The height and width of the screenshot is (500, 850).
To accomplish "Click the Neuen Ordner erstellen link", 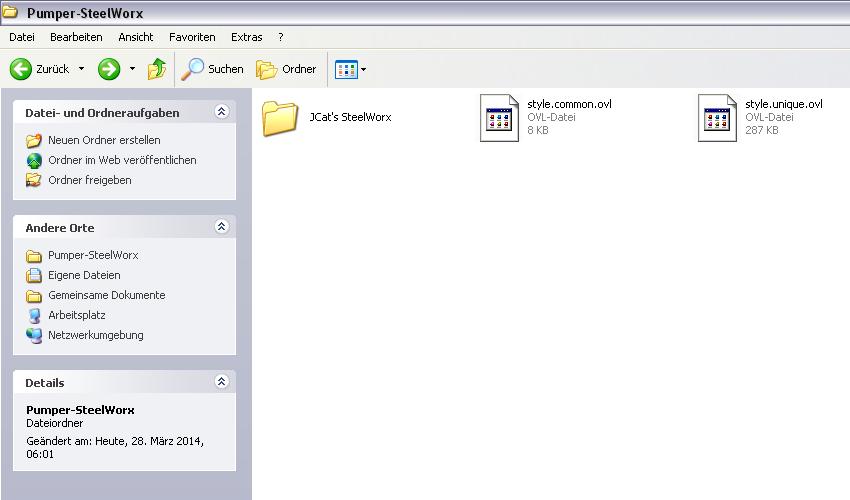I will (104, 140).
